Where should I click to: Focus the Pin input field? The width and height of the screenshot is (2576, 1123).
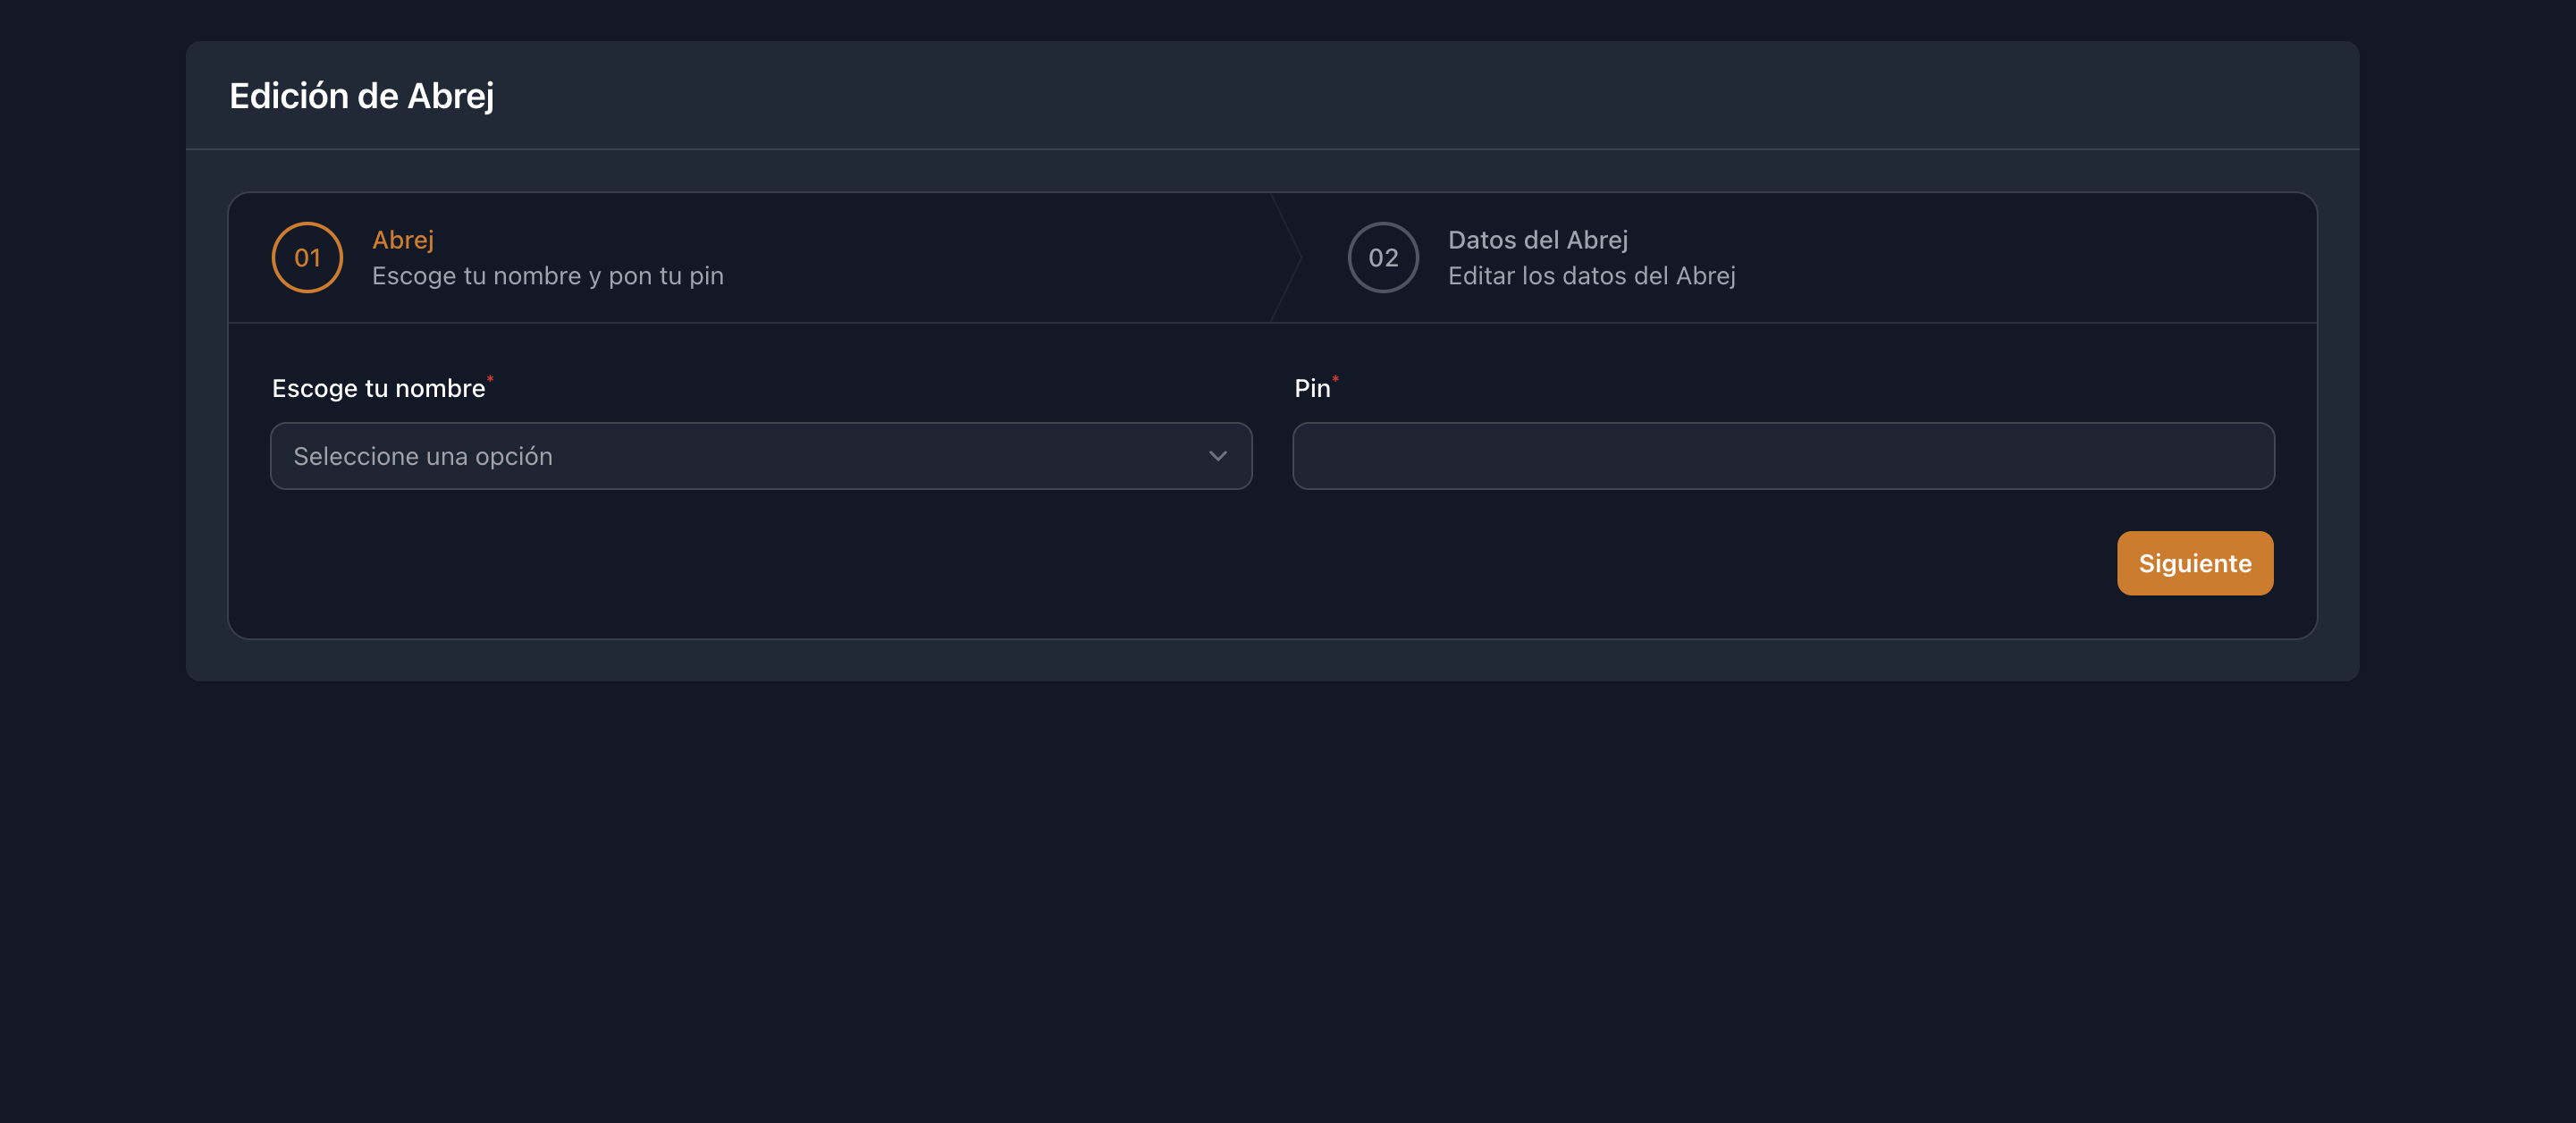pyautogui.click(x=1782, y=456)
